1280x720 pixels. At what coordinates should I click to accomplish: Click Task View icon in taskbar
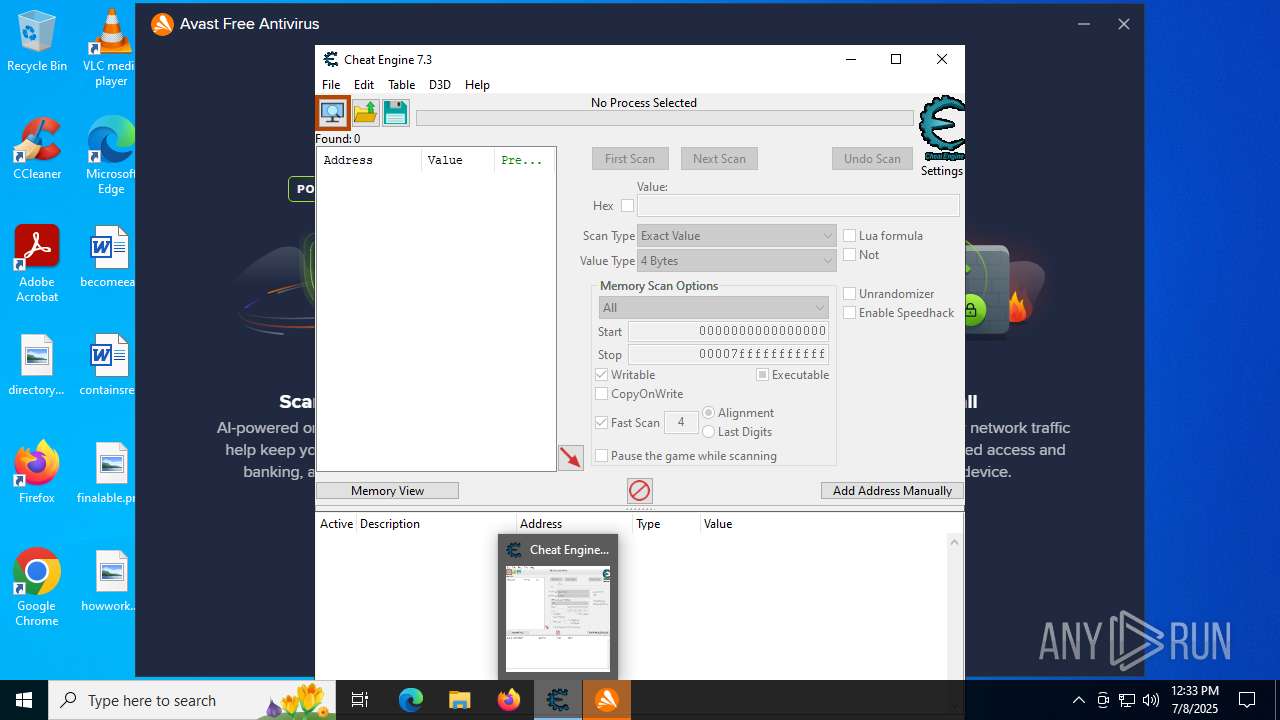tap(360, 700)
